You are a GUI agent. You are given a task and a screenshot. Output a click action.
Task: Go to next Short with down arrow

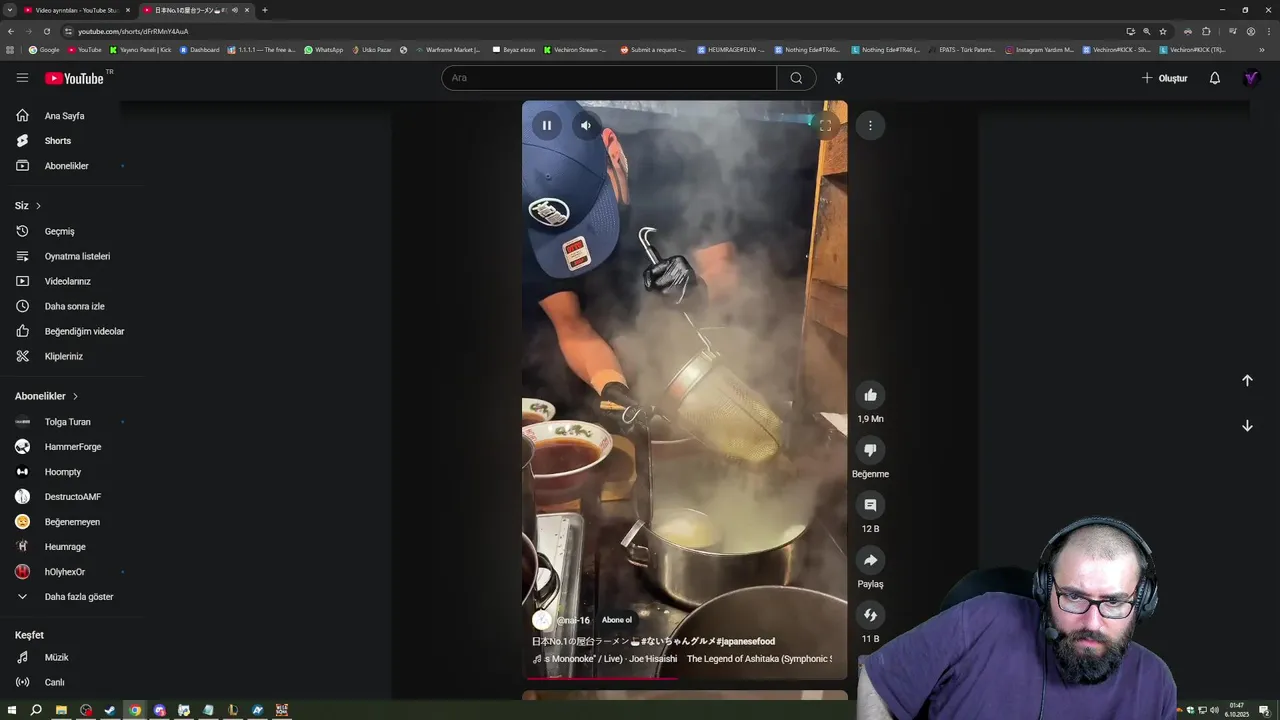pos(1247,426)
